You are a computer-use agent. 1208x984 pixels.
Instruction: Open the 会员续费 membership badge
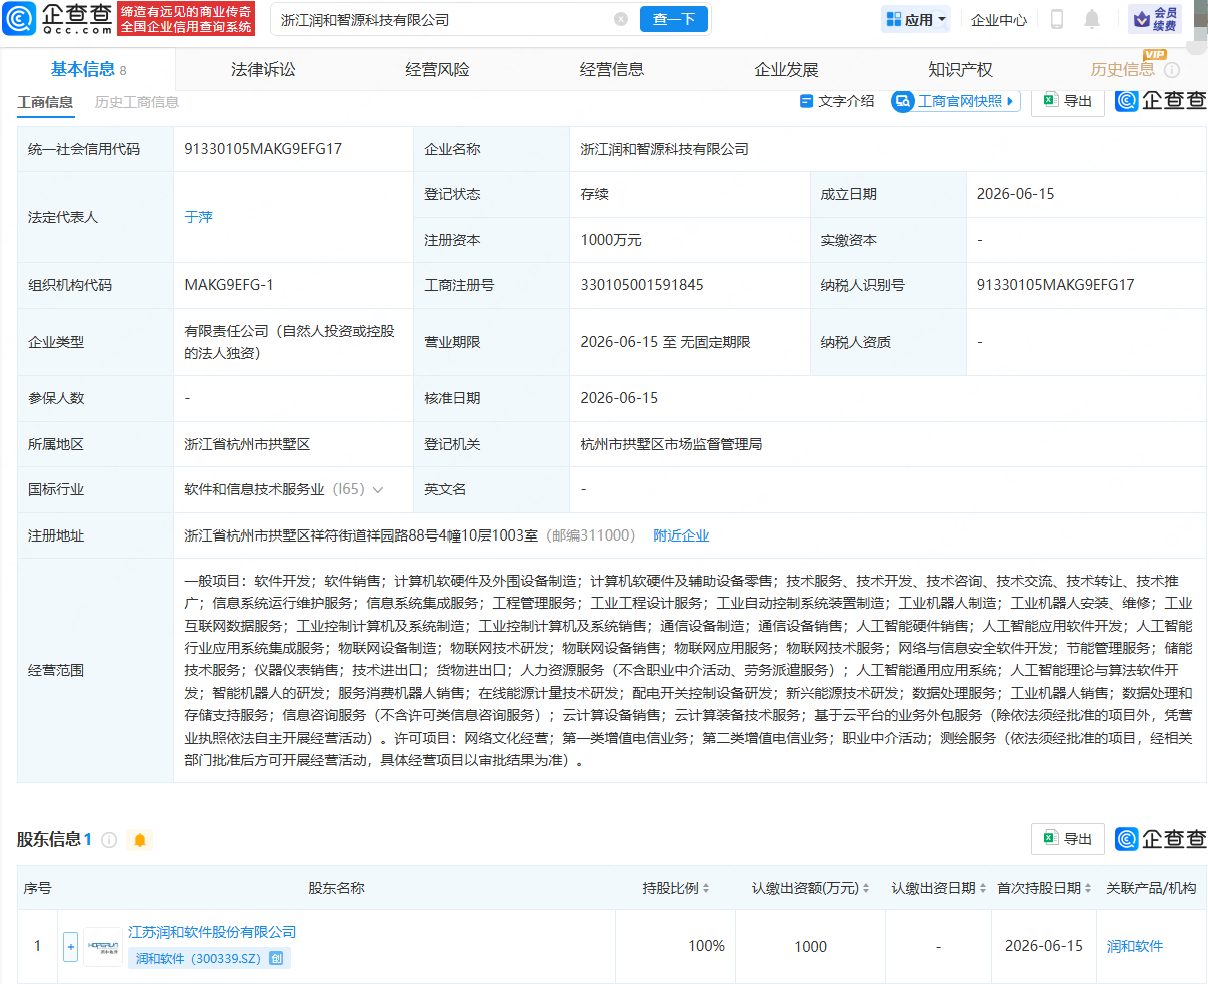(x=1154, y=19)
